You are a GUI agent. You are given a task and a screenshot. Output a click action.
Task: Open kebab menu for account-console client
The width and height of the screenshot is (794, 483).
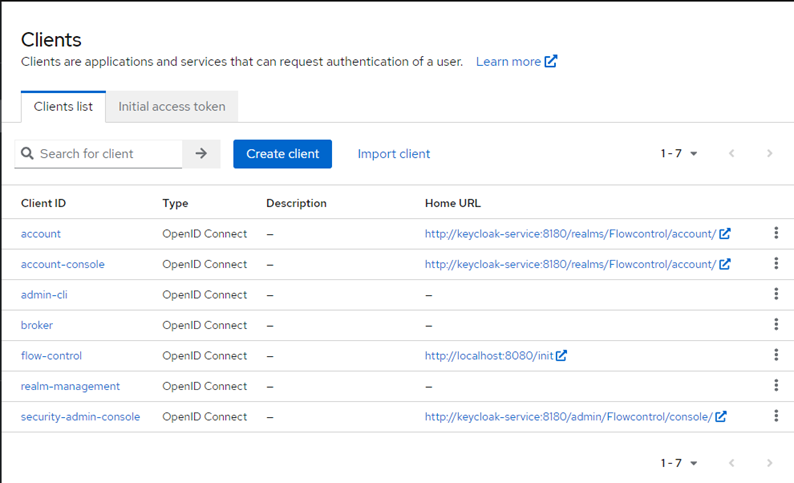point(776,264)
